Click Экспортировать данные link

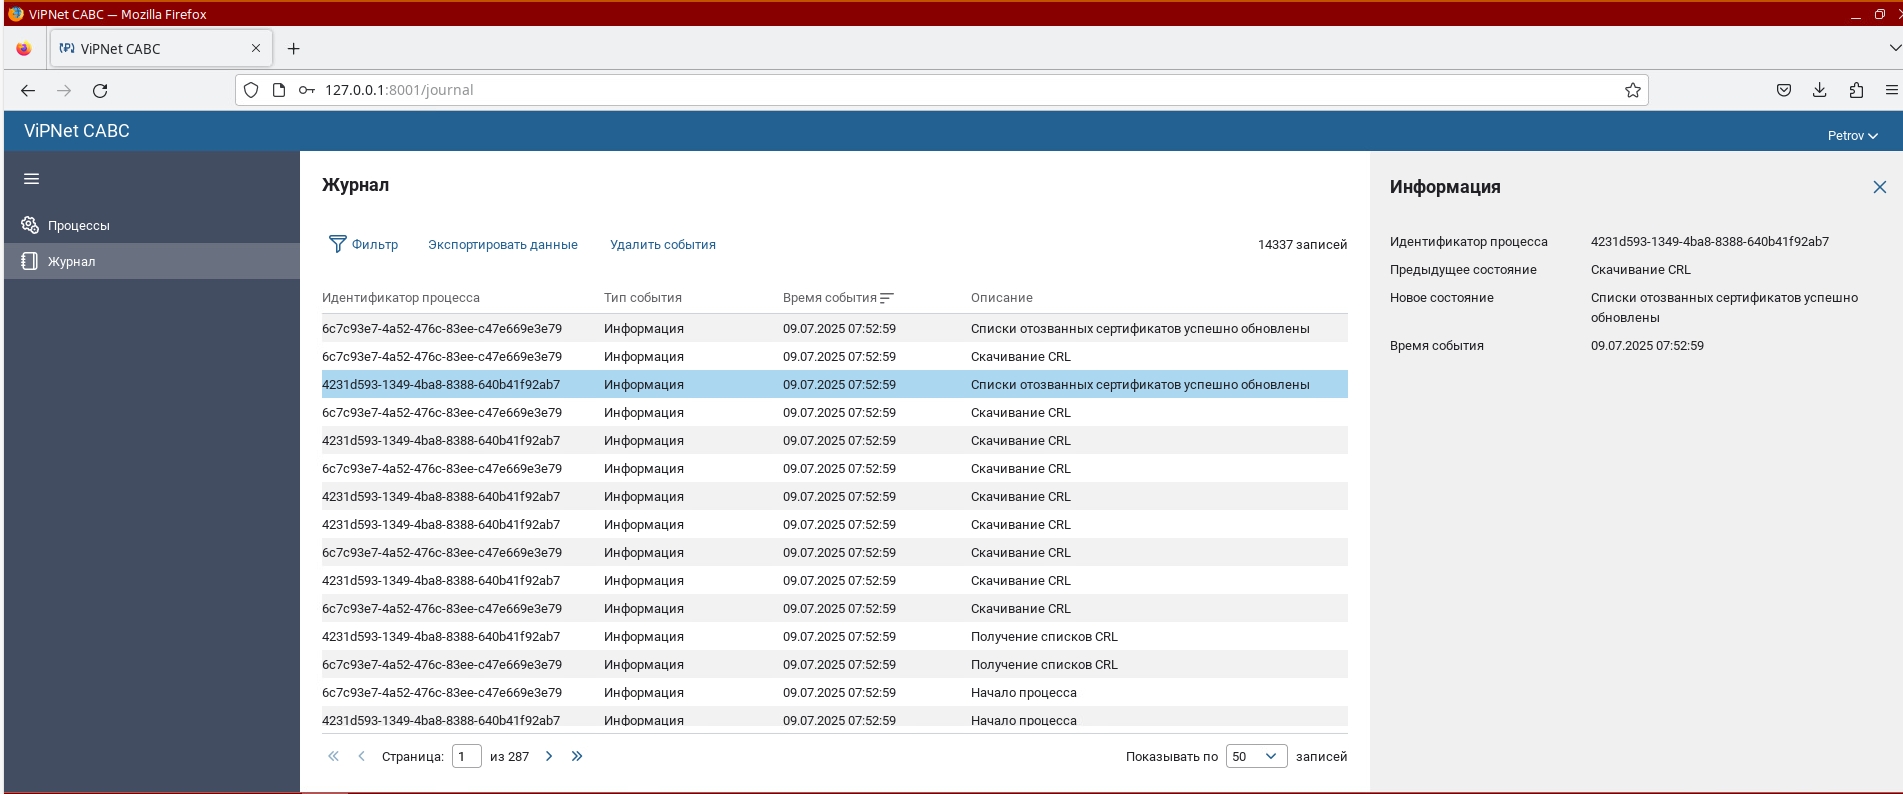pyautogui.click(x=502, y=245)
